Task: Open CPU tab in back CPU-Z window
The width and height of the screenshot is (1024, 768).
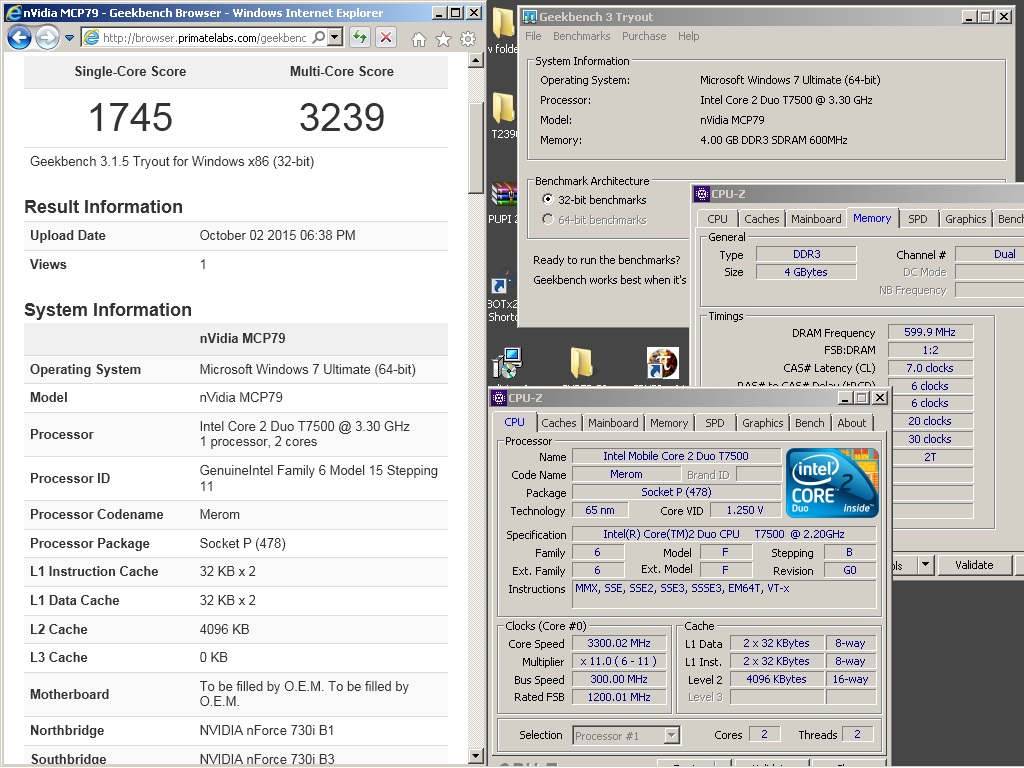Action: [717, 219]
